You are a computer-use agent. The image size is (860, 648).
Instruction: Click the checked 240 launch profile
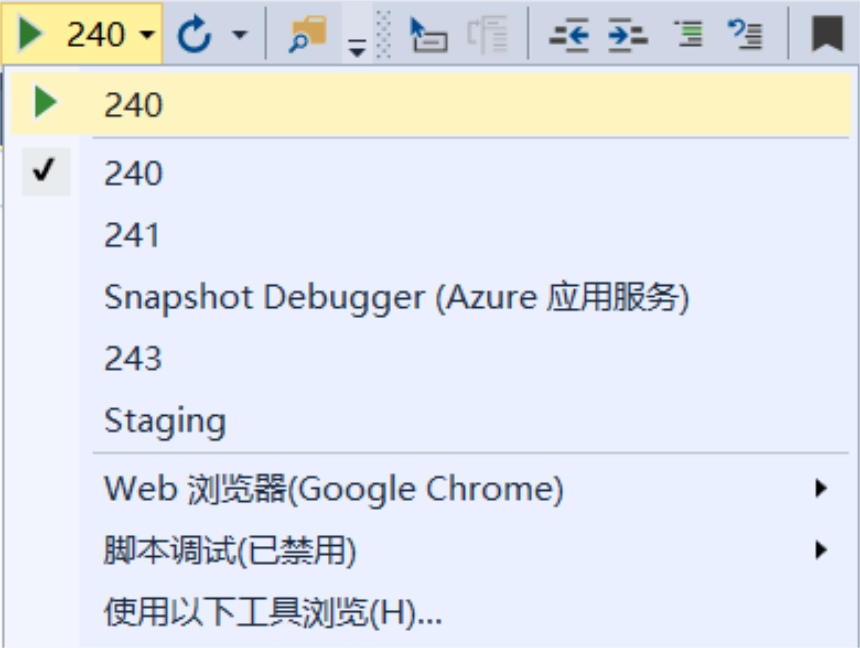(133, 173)
